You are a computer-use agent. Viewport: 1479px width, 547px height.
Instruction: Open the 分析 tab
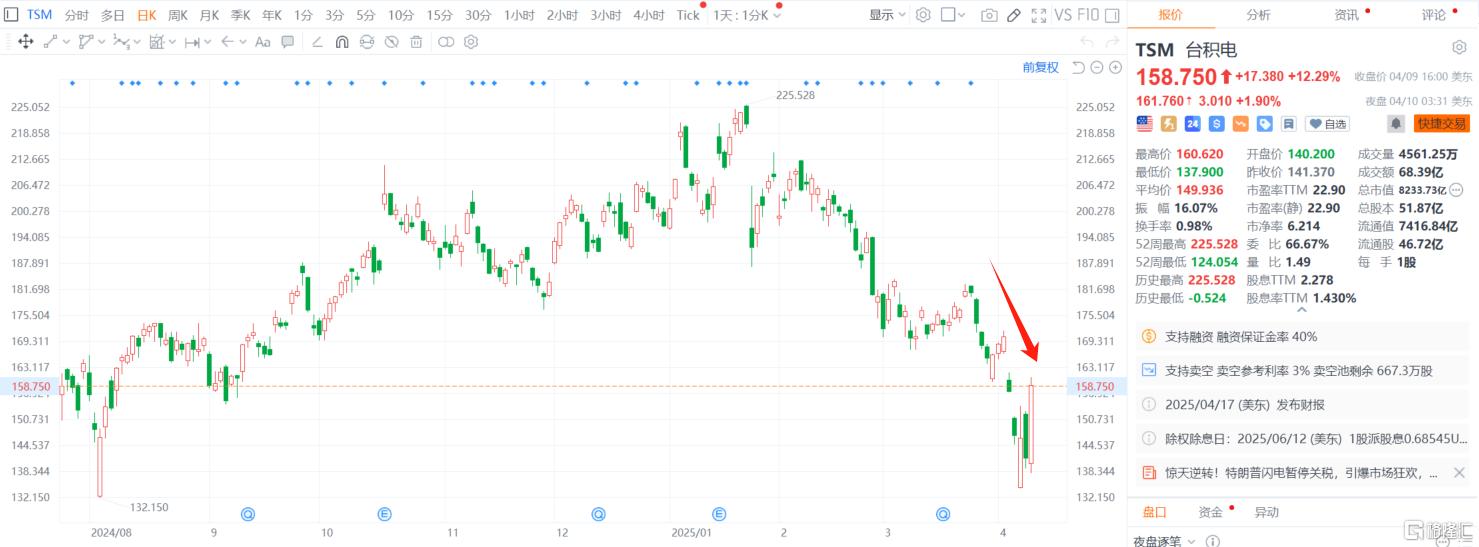click(1258, 15)
